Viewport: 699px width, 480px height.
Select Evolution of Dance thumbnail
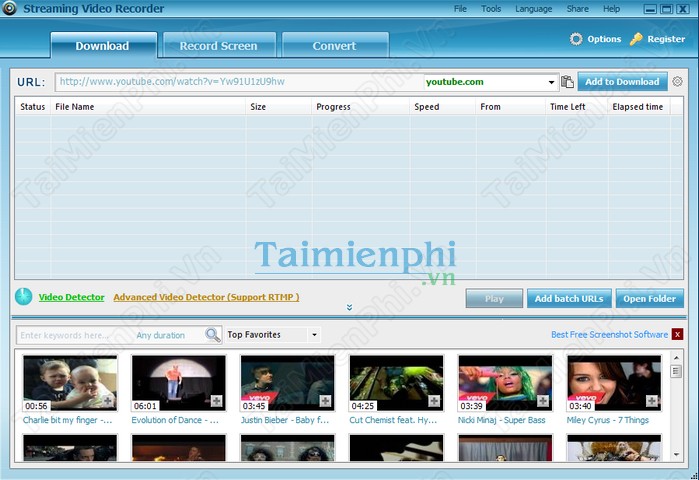point(179,383)
